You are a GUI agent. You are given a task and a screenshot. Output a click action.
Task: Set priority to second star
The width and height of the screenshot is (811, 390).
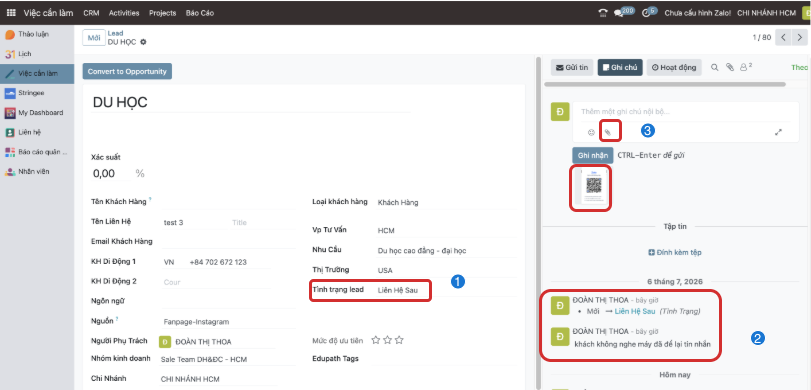[387, 340]
